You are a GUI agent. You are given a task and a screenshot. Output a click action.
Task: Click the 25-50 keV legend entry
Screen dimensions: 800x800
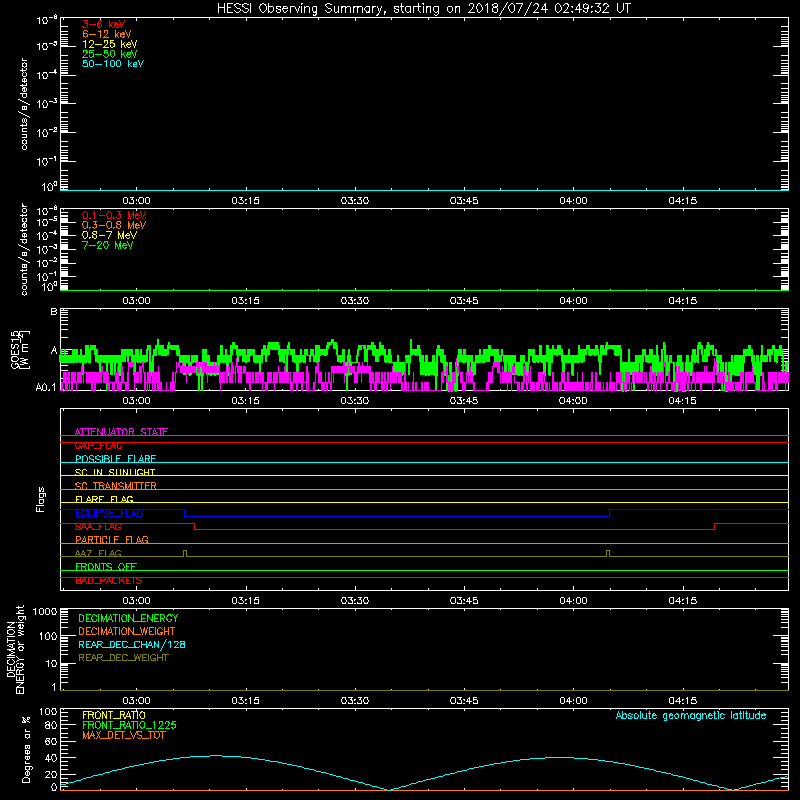coord(110,54)
